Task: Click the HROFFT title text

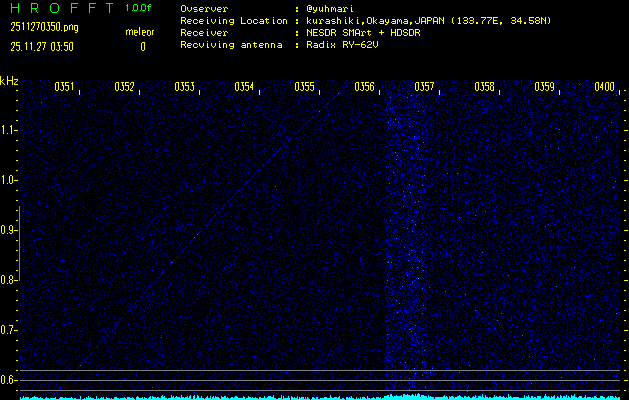Action: coord(62,8)
